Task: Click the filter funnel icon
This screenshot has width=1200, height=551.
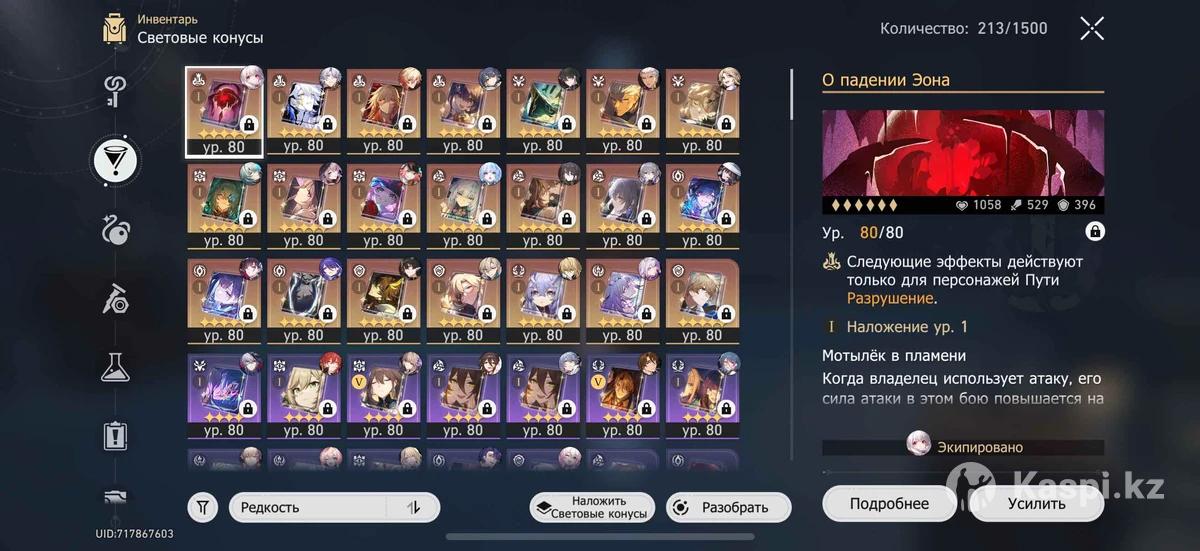Action: (x=202, y=507)
